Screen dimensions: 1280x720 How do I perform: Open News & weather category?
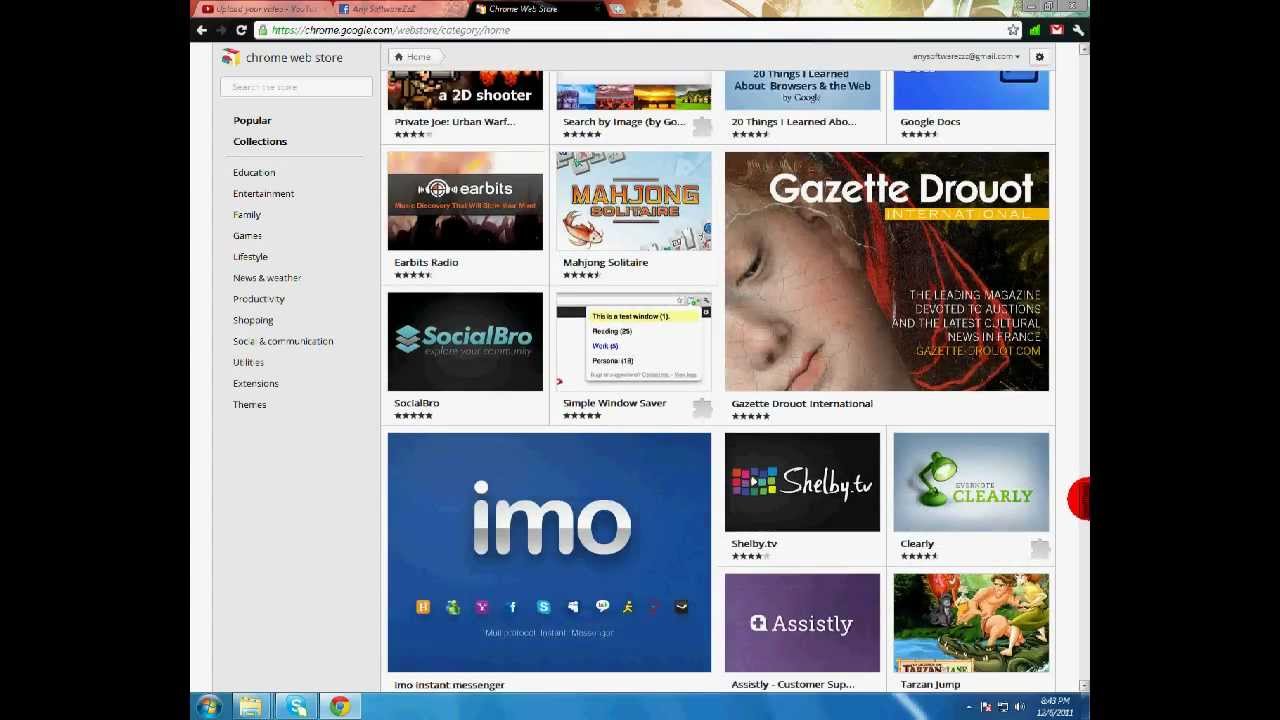click(267, 278)
